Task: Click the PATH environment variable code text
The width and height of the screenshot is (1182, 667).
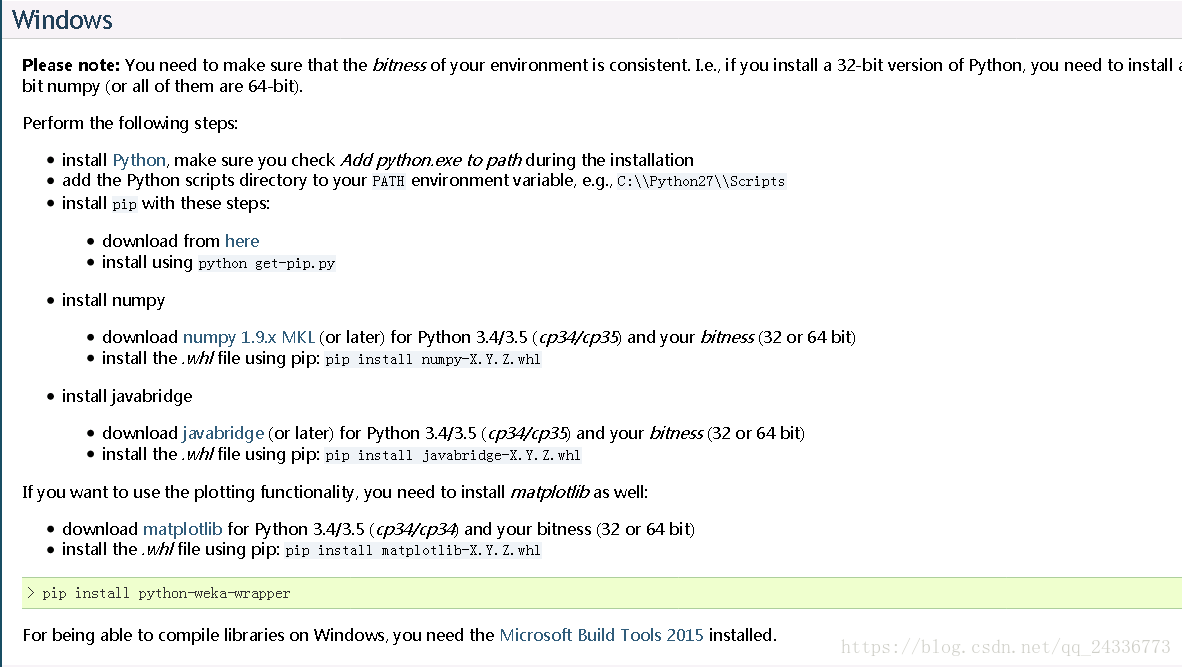Action: (x=389, y=182)
